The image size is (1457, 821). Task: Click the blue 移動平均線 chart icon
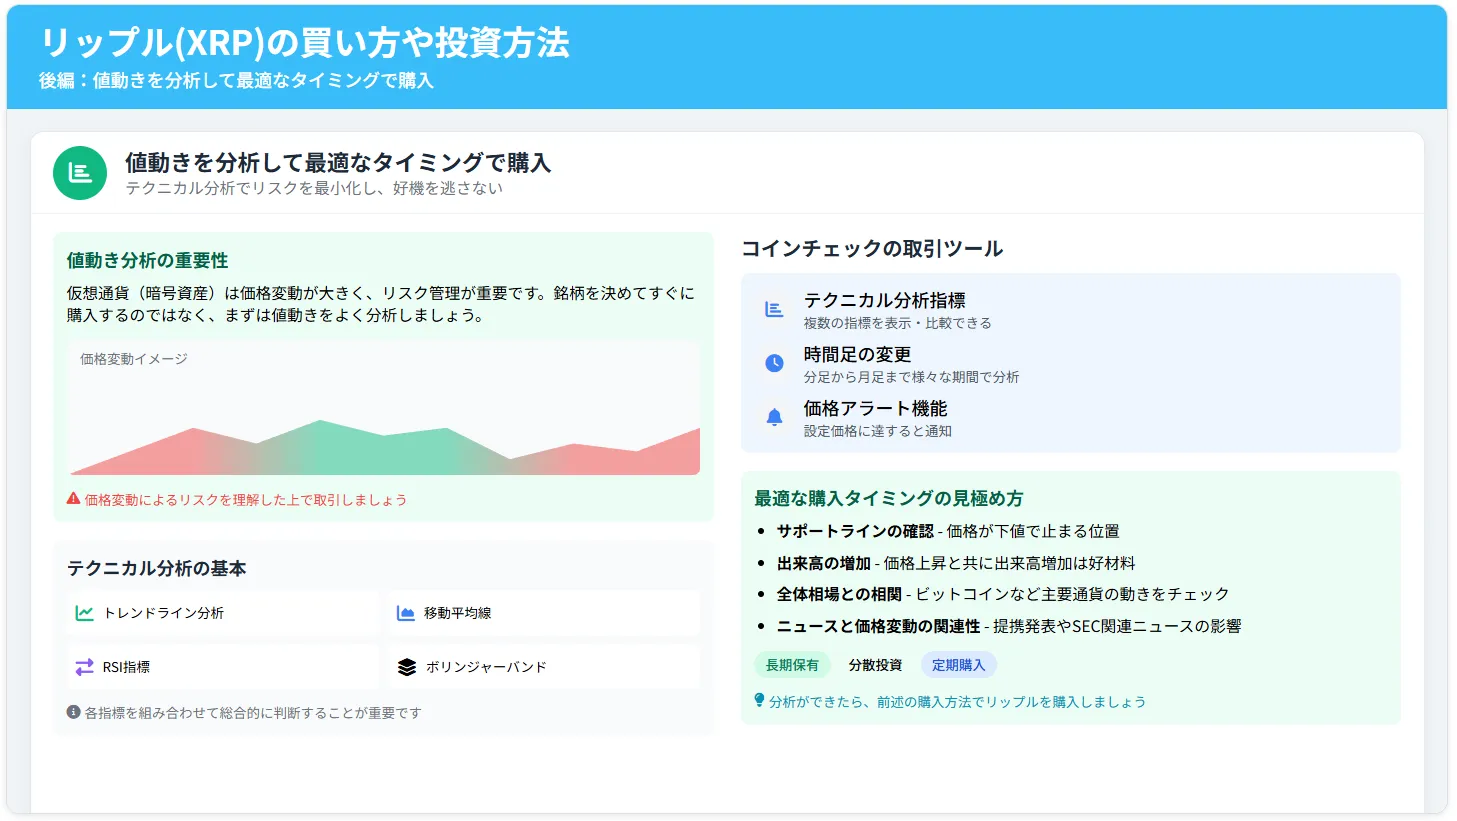pos(408,612)
